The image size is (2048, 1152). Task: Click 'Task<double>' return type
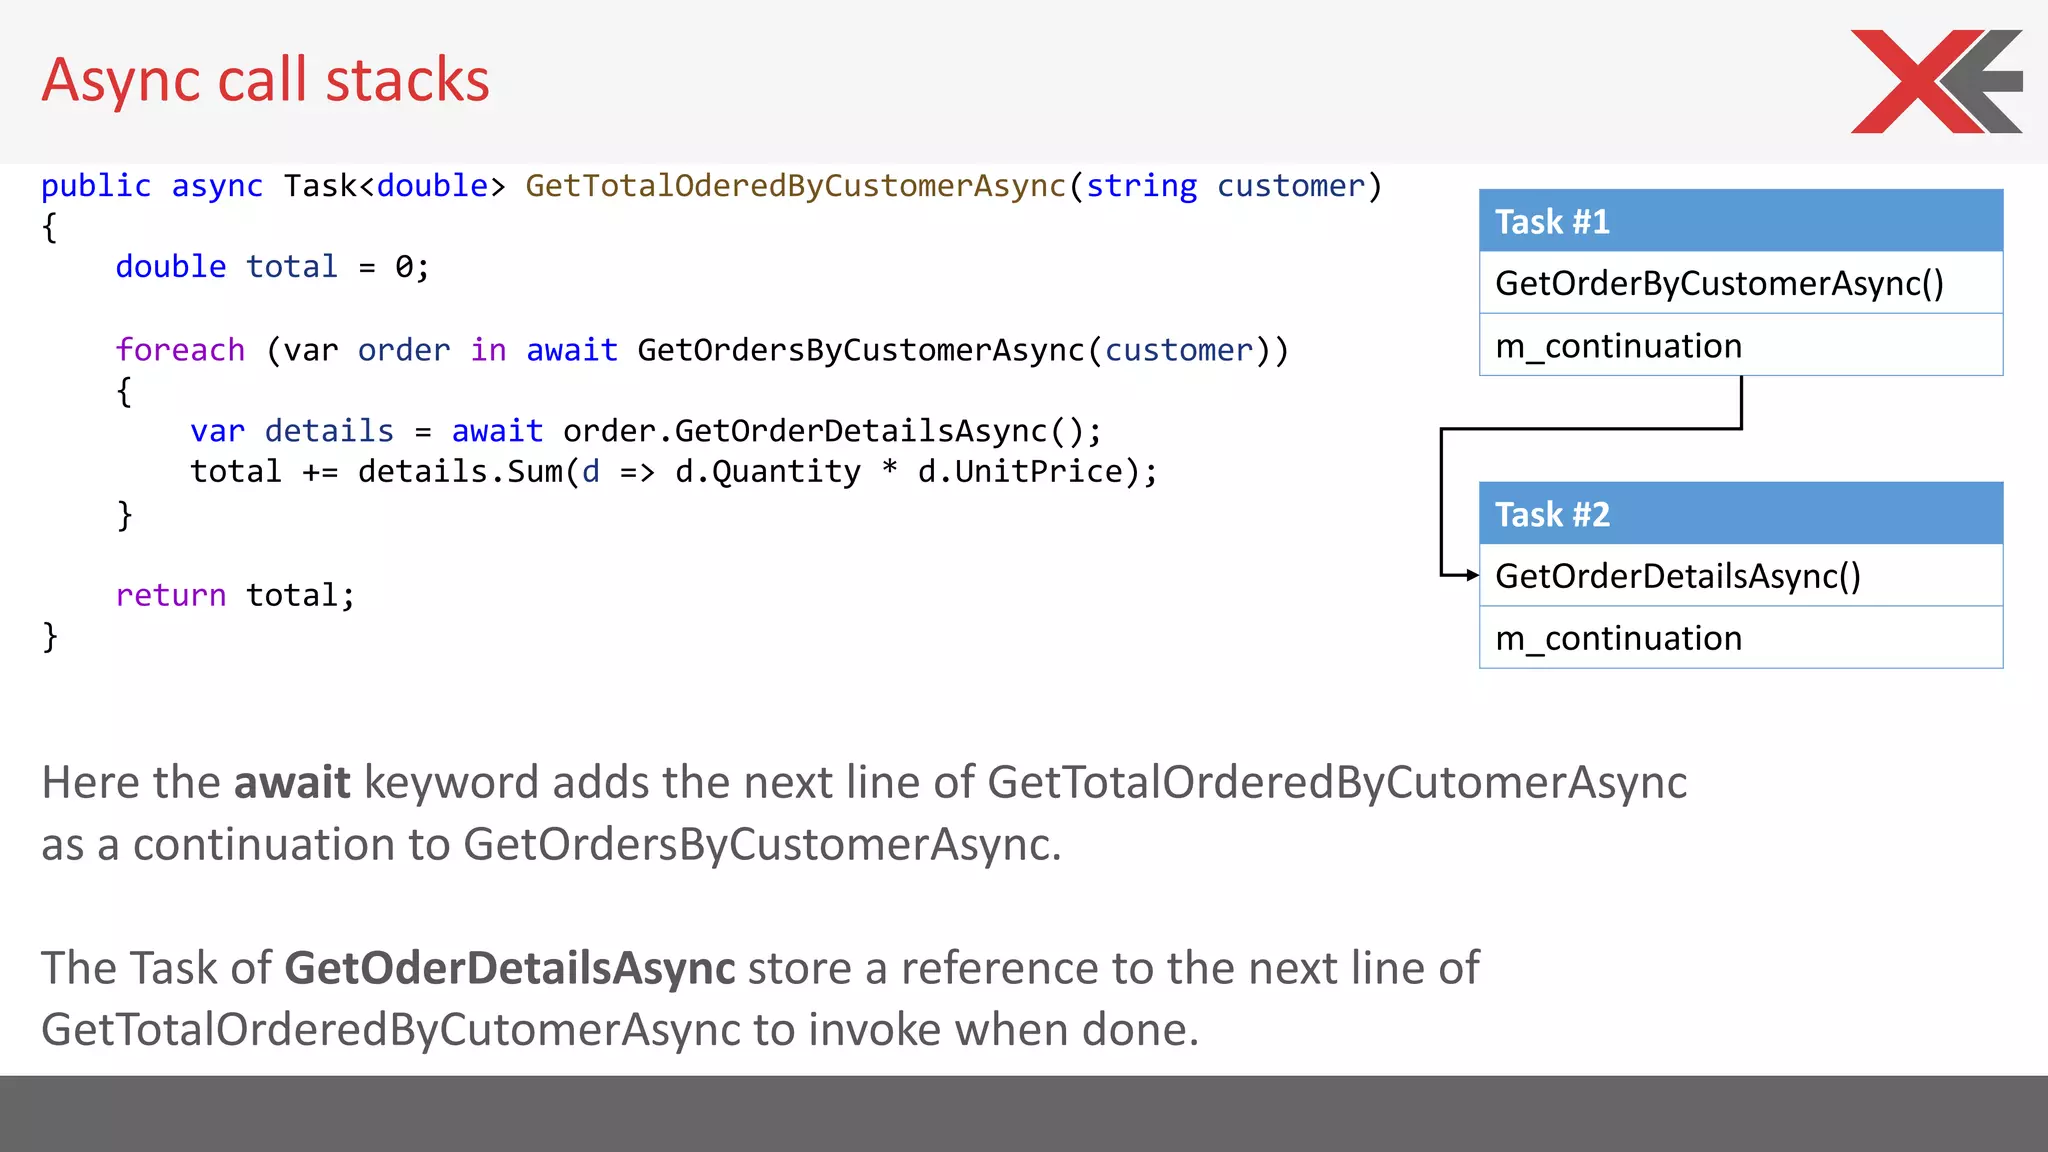pos(395,186)
